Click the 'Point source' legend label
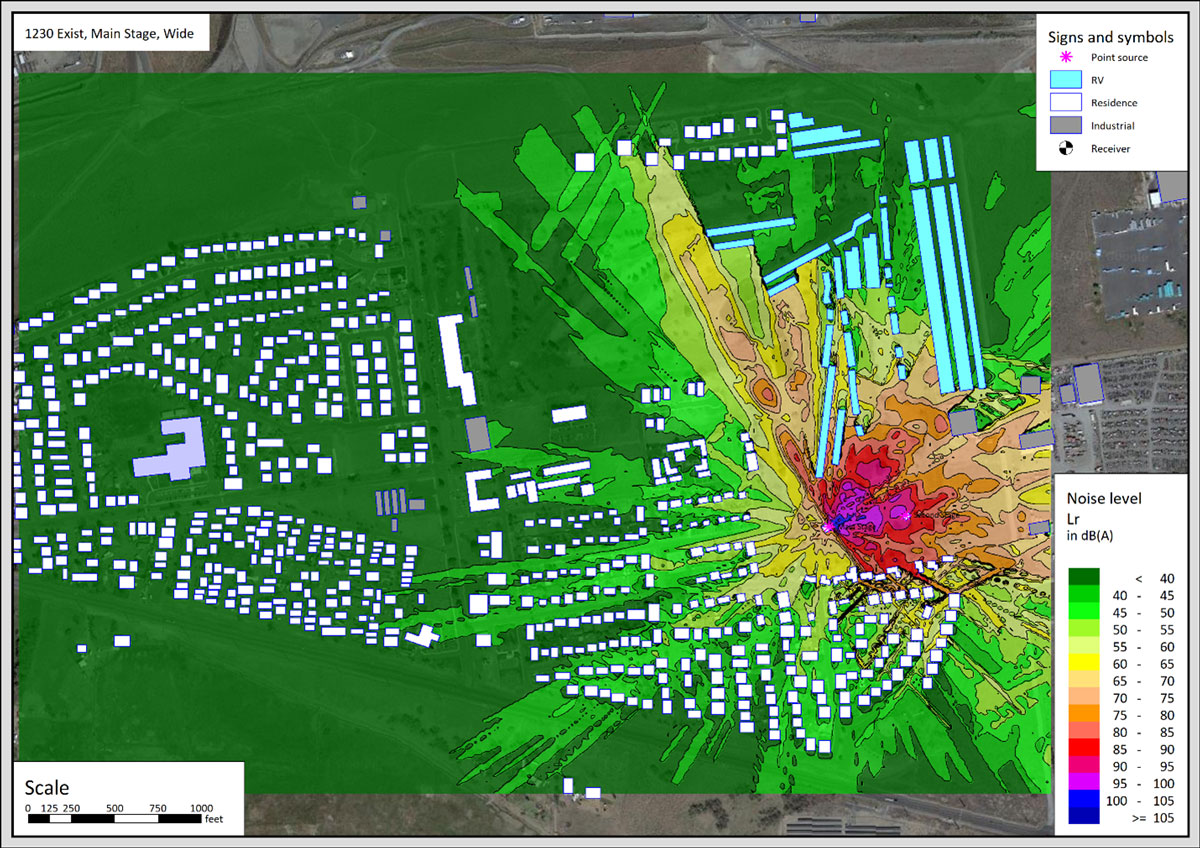 coord(1119,57)
